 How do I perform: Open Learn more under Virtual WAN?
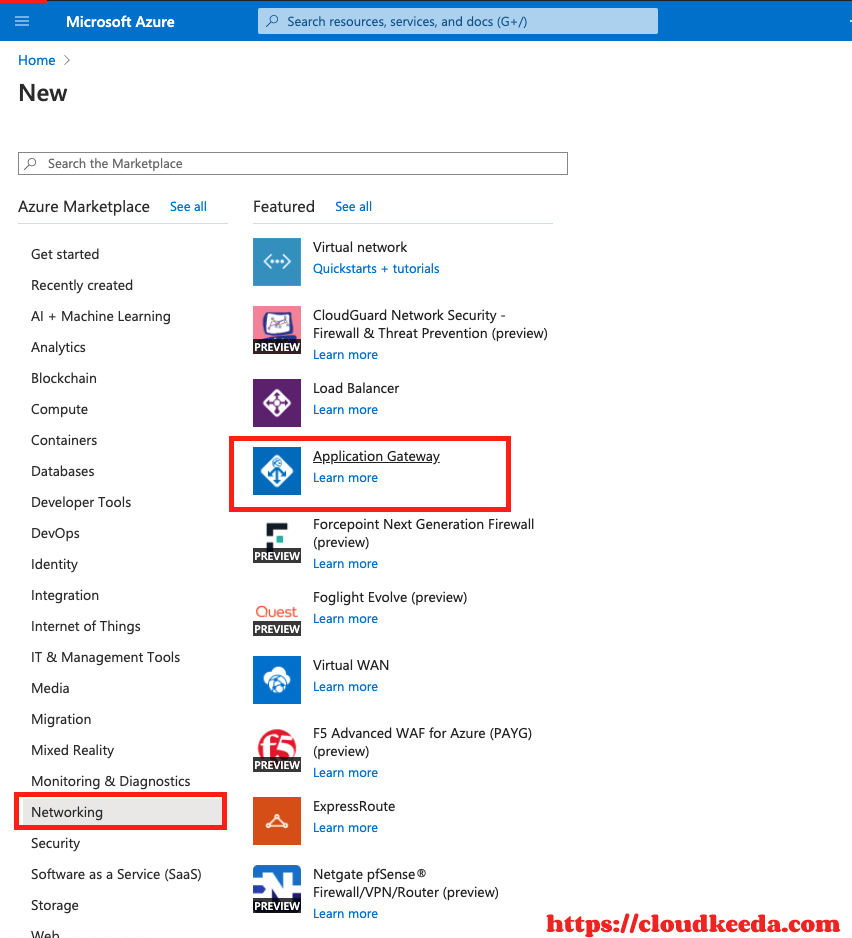(x=345, y=687)
